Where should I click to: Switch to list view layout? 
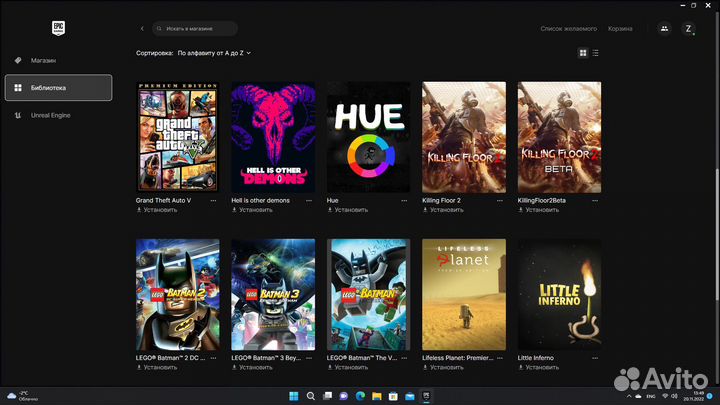pyautogui.click(x=596, y=53)
